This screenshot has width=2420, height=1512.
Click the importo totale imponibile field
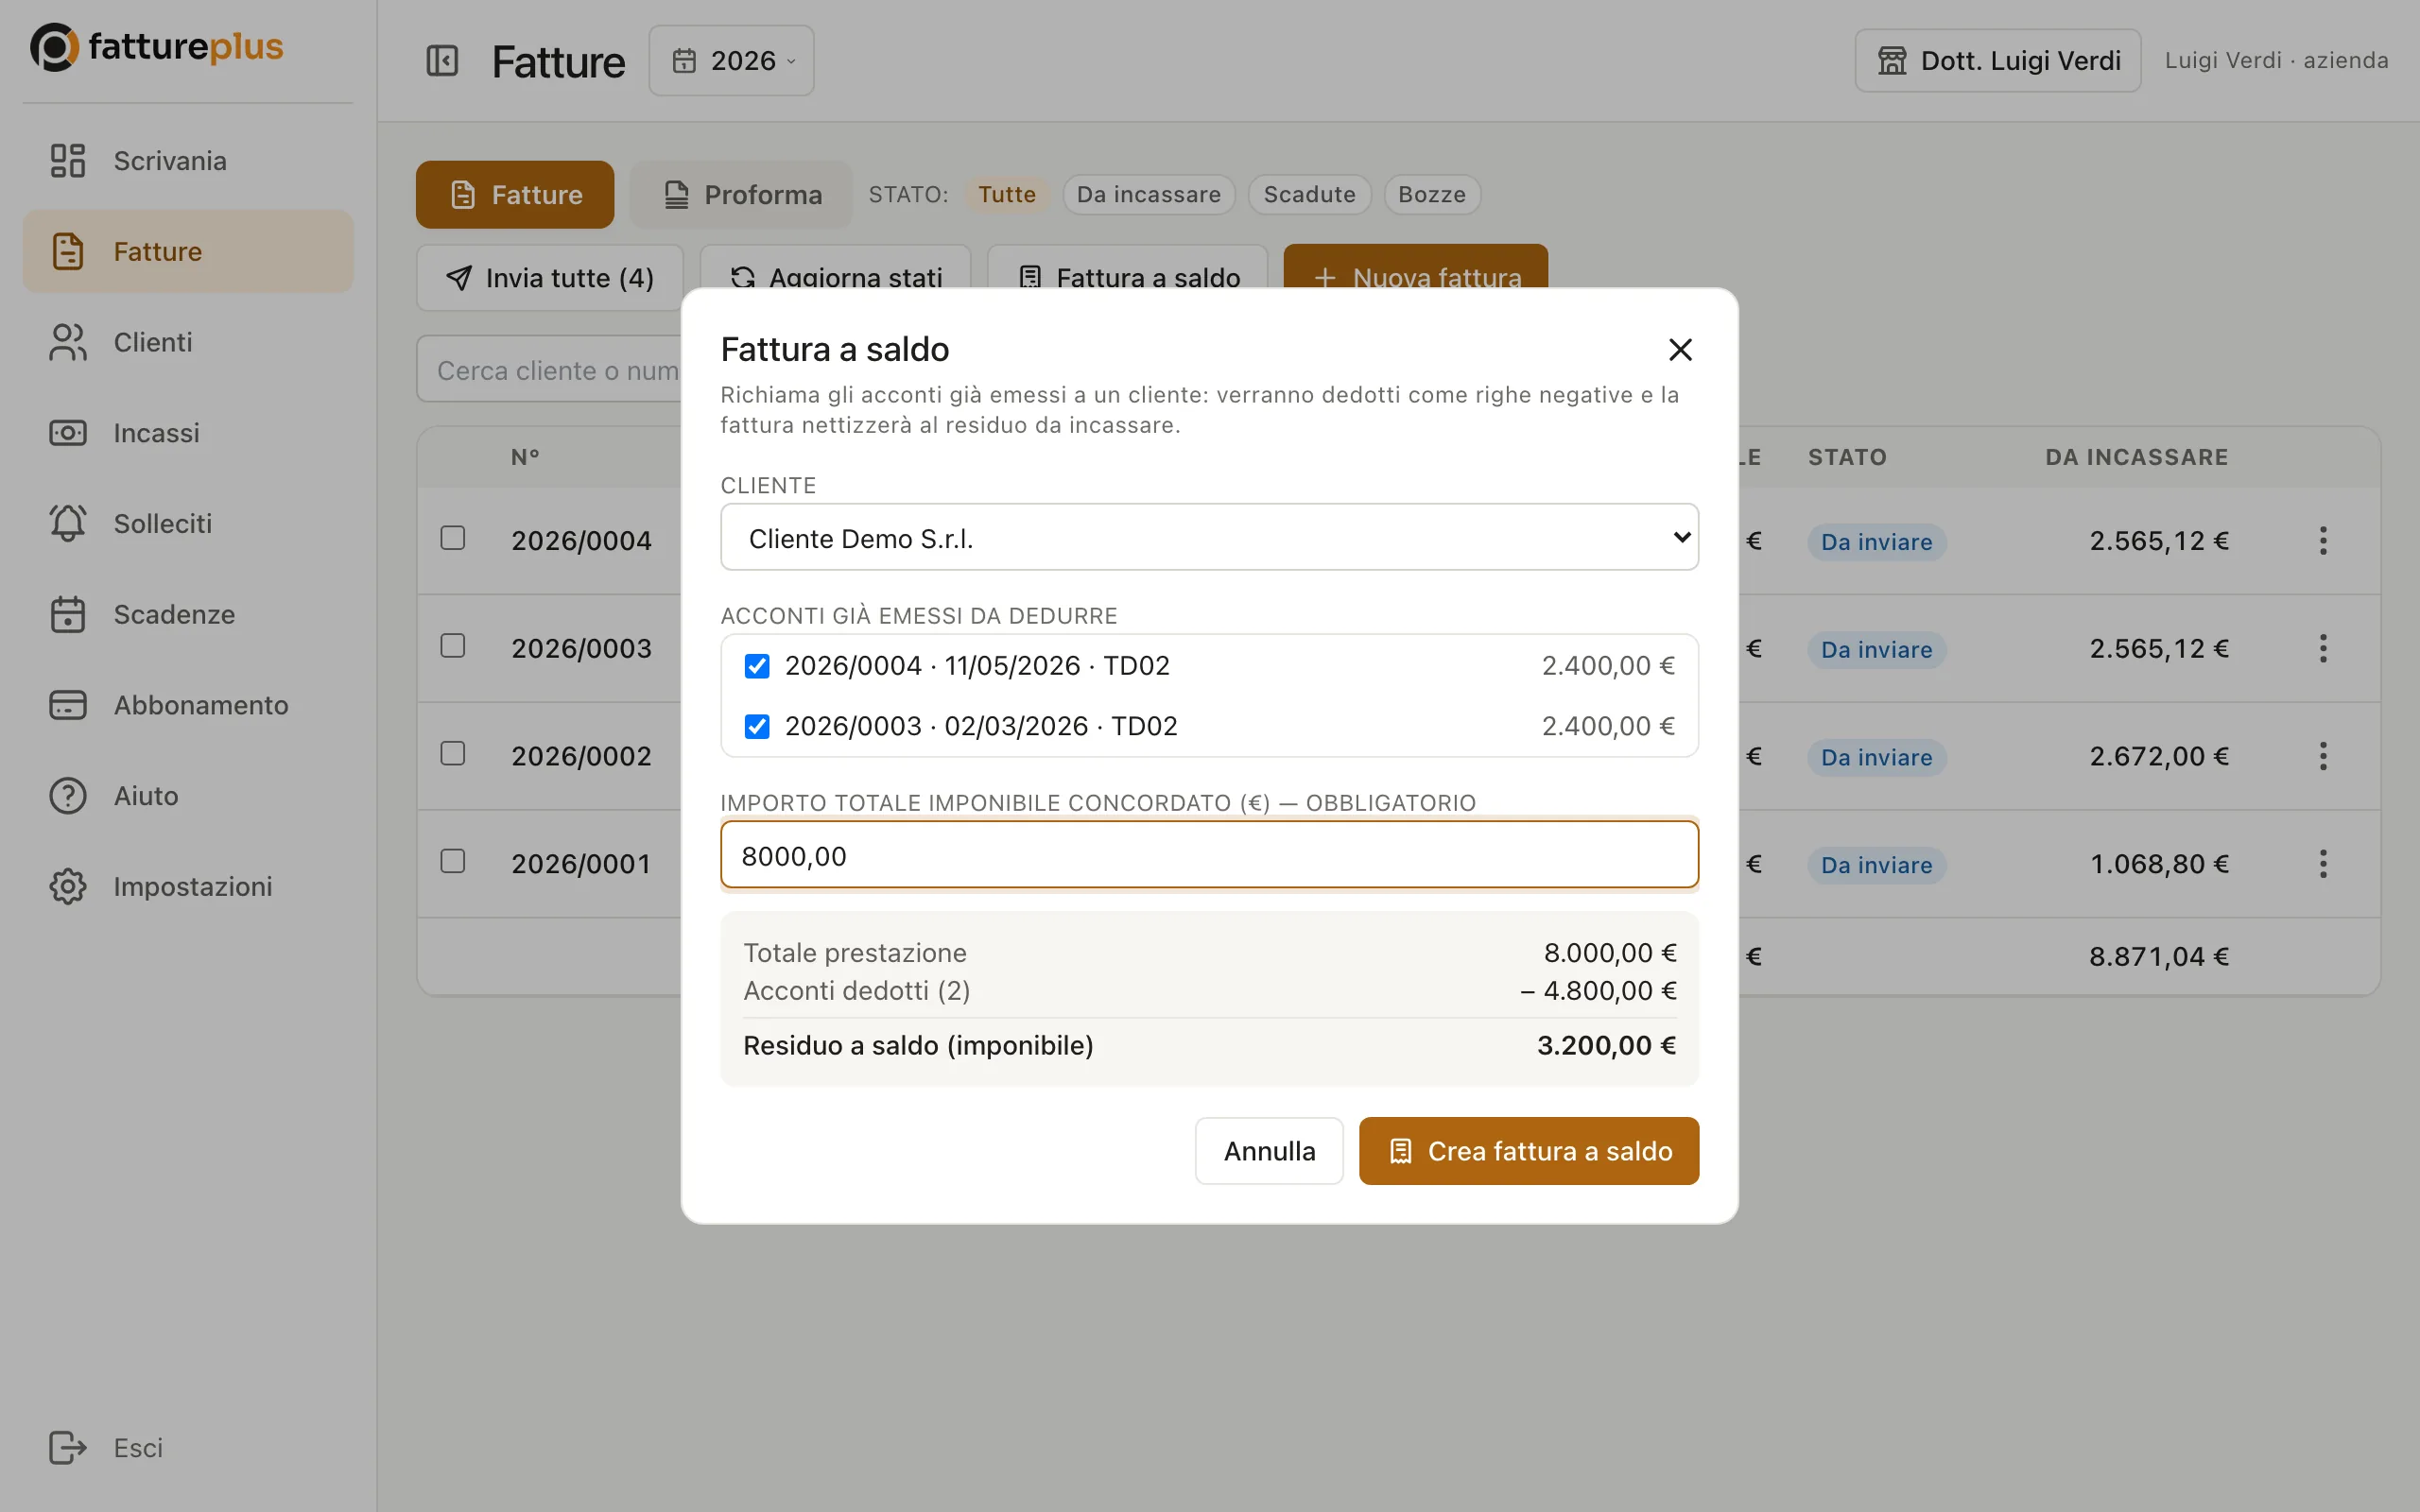point(1209,855)
